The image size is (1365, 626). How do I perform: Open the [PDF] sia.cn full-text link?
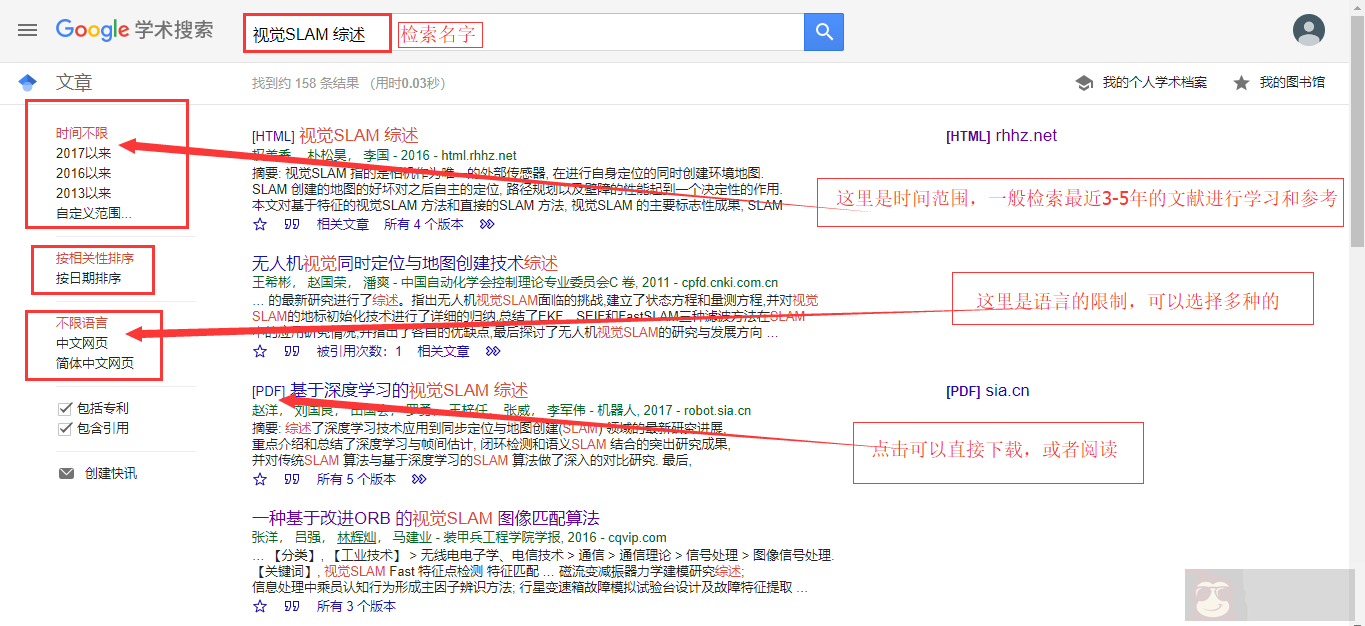pos(987,391)
